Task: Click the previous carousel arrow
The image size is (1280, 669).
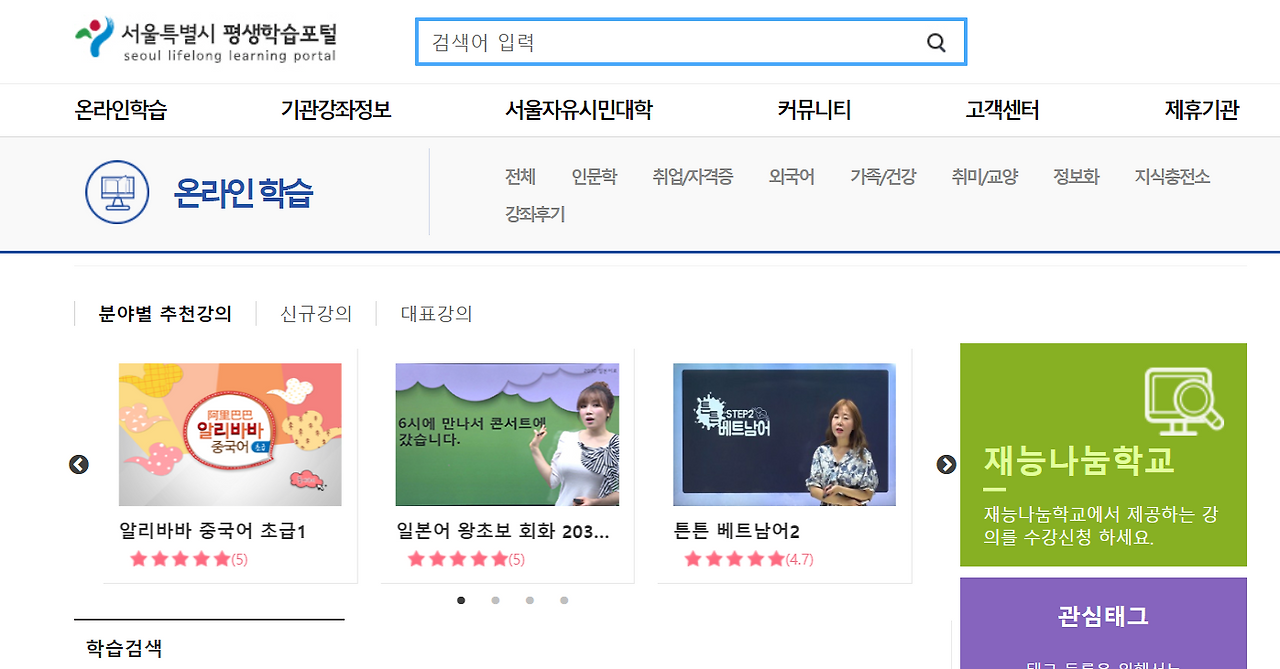Action: (79, 464)
